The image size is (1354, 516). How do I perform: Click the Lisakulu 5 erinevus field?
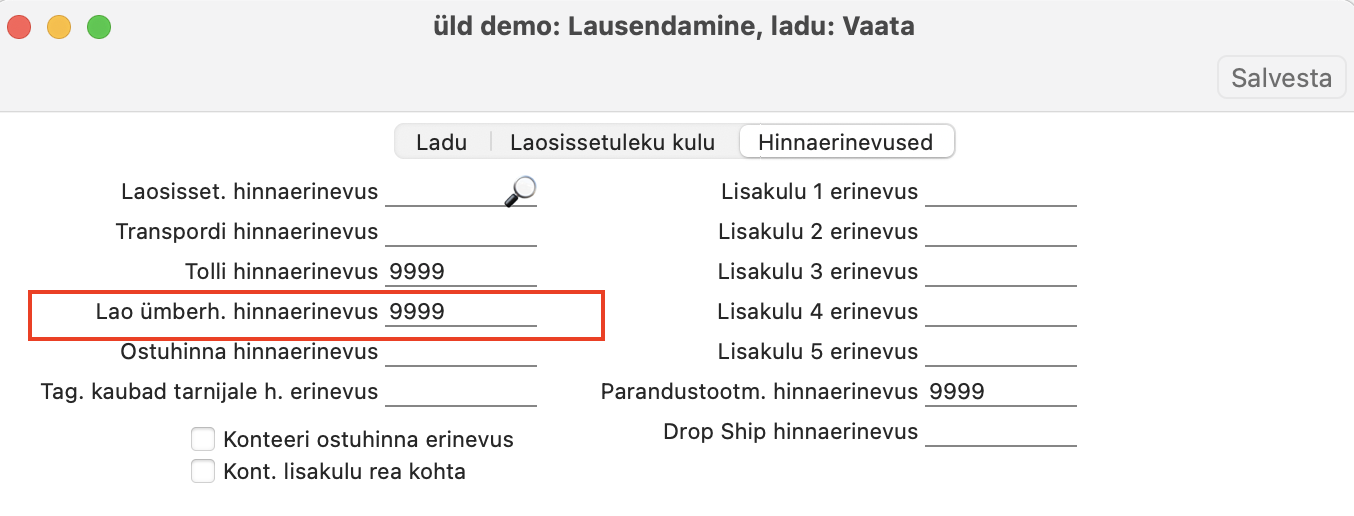(1000, 352)
